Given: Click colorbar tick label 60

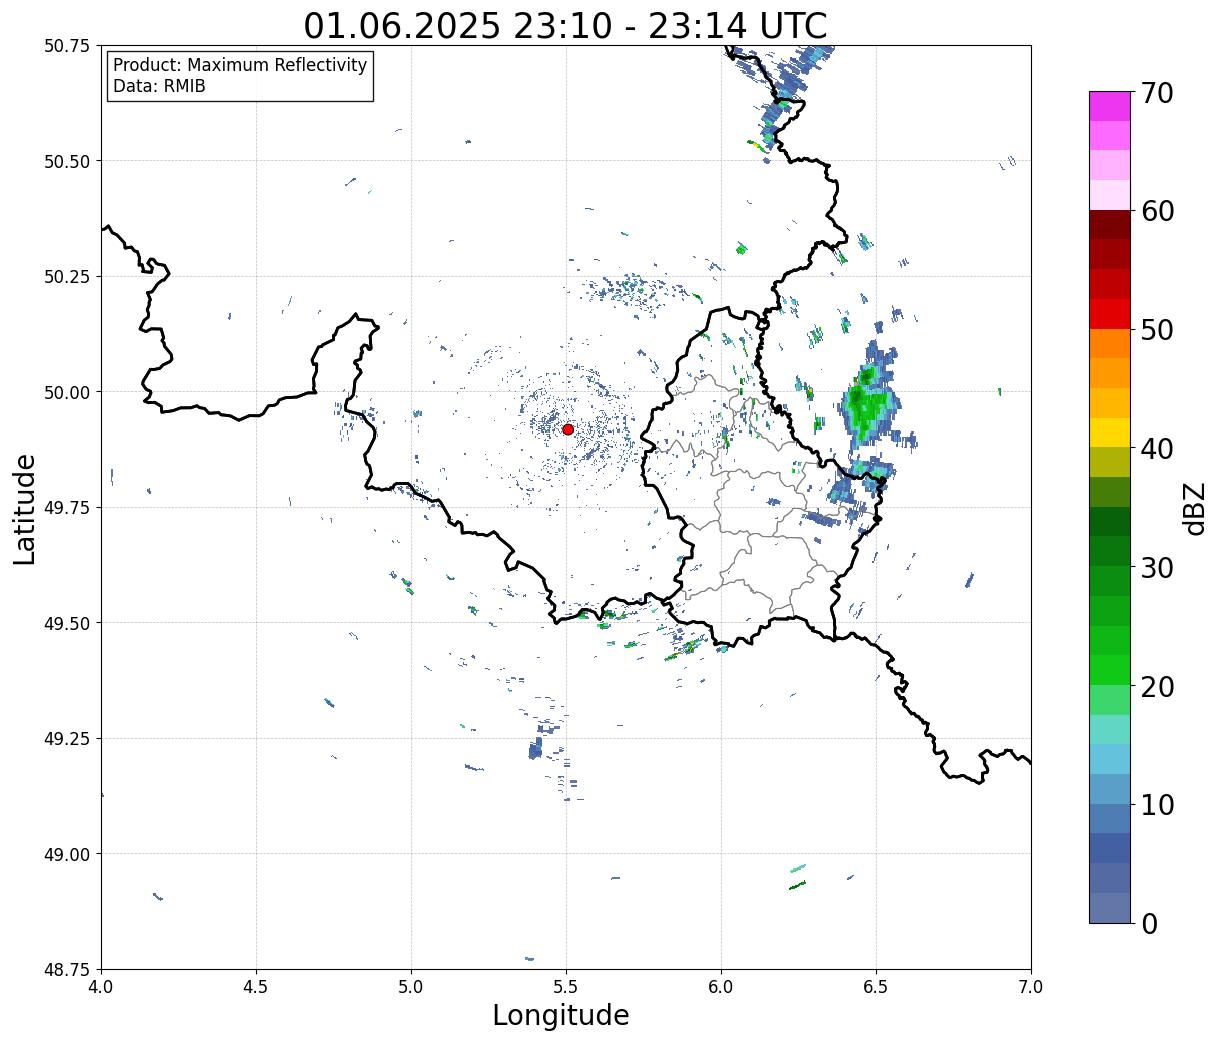Looking at the screenshot, I should (1156, 211).
